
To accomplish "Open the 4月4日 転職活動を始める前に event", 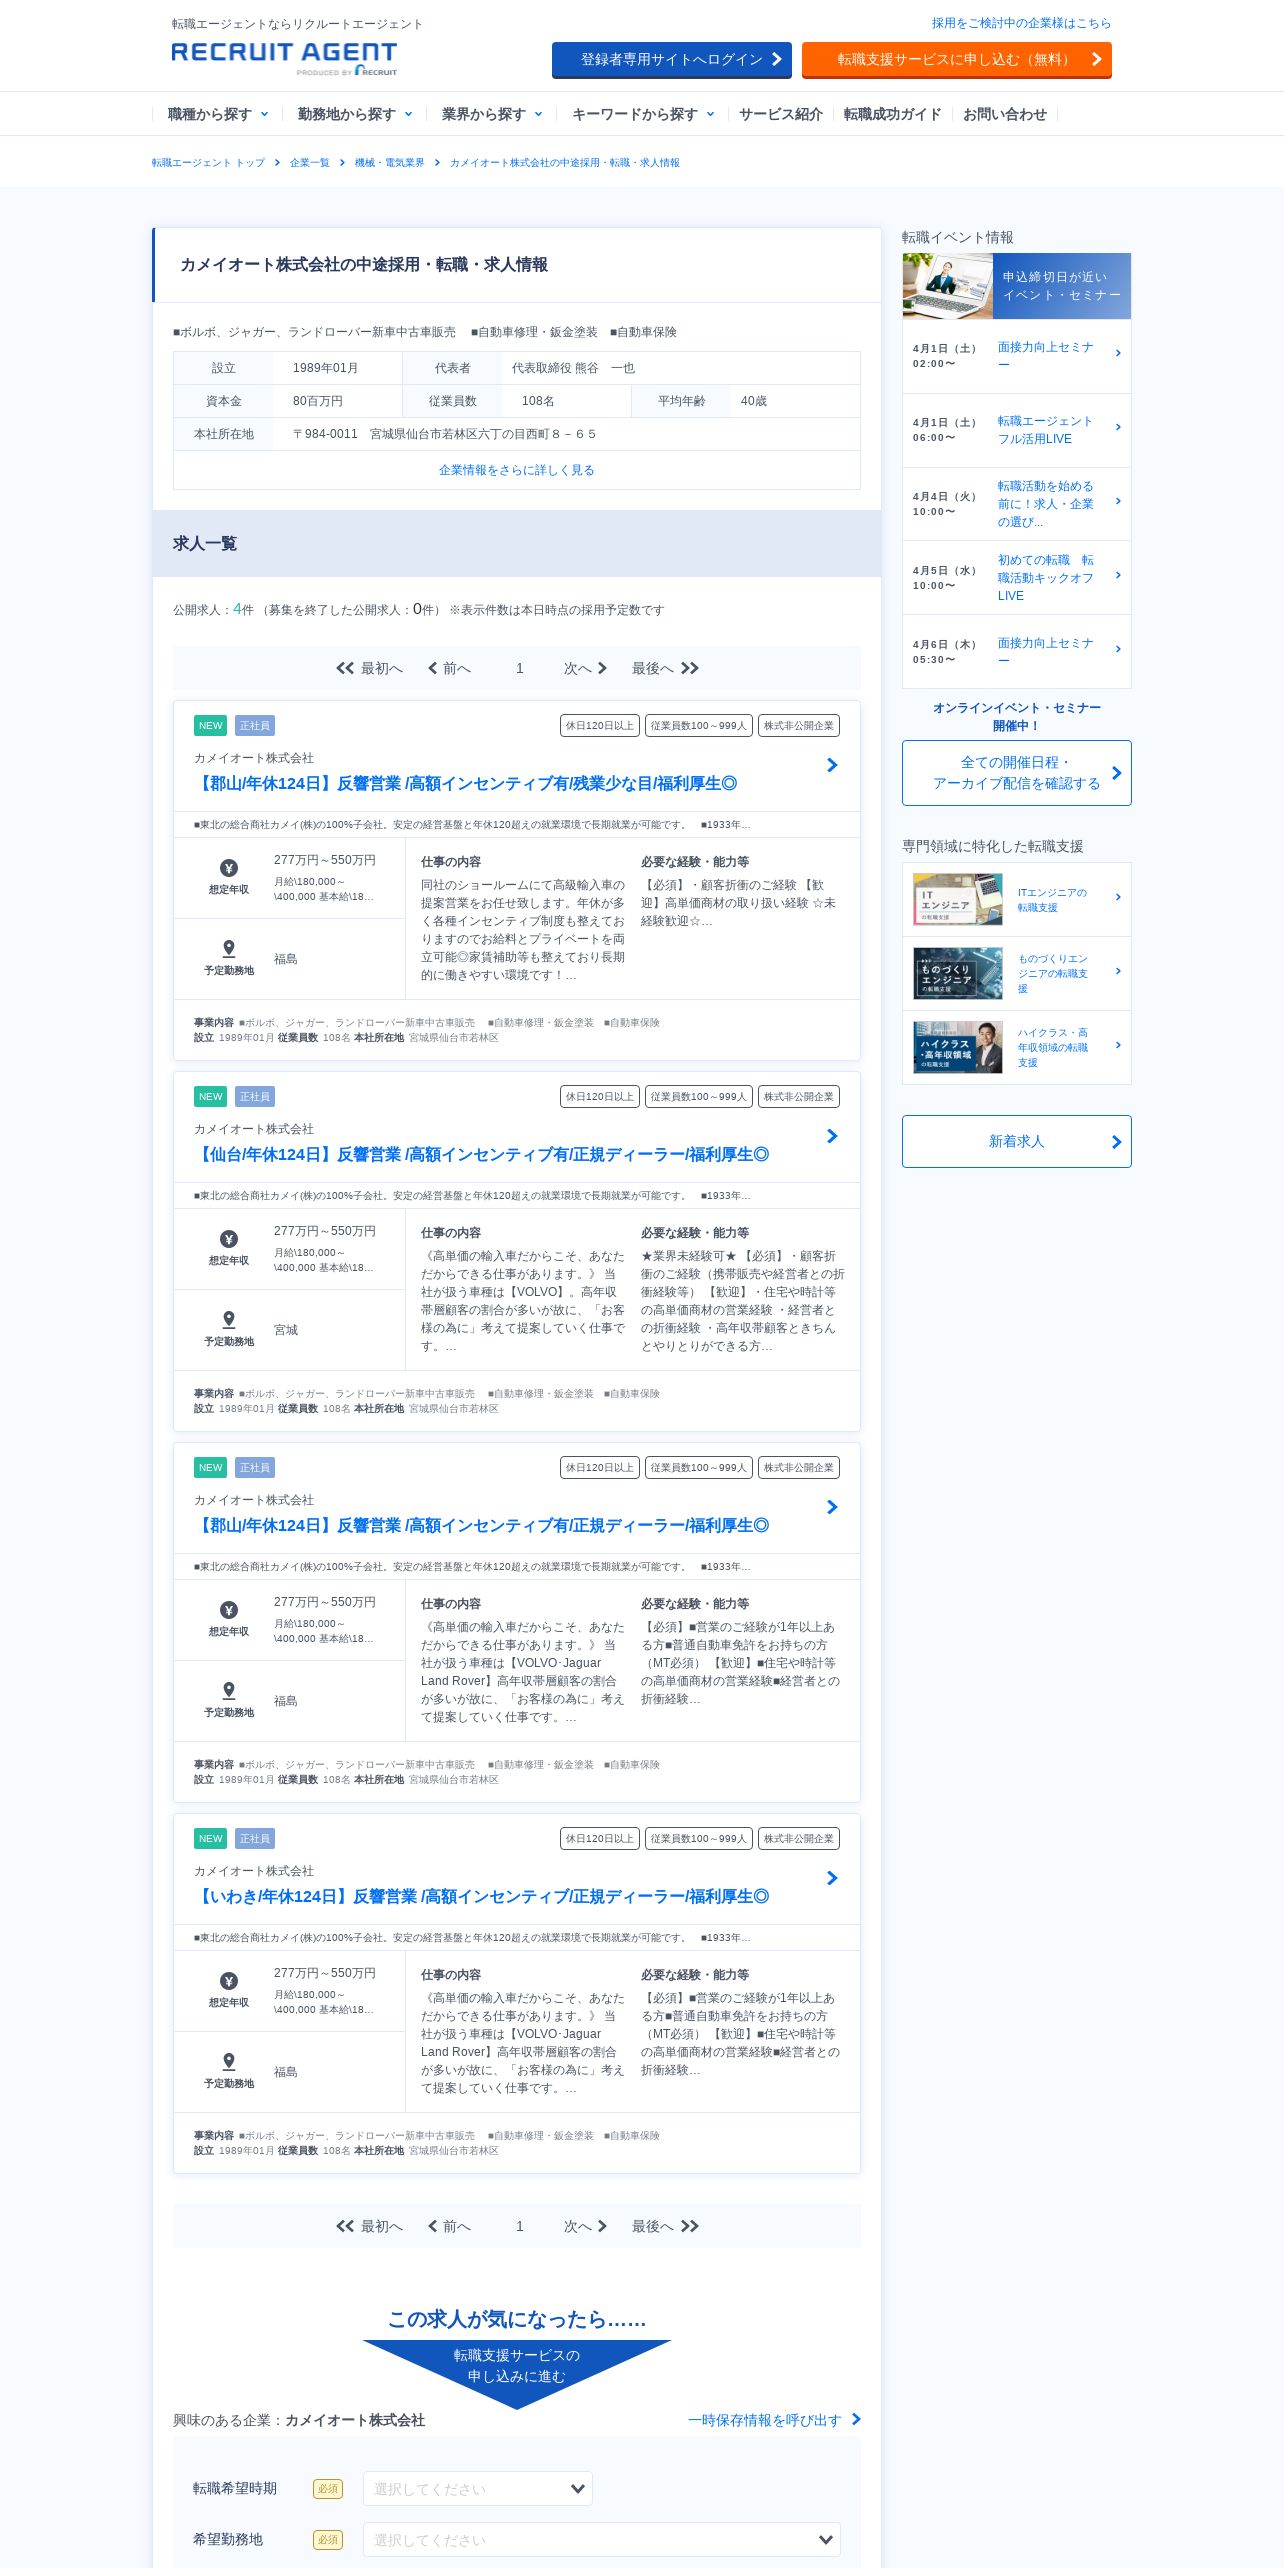I will (x=1017, y=504).
